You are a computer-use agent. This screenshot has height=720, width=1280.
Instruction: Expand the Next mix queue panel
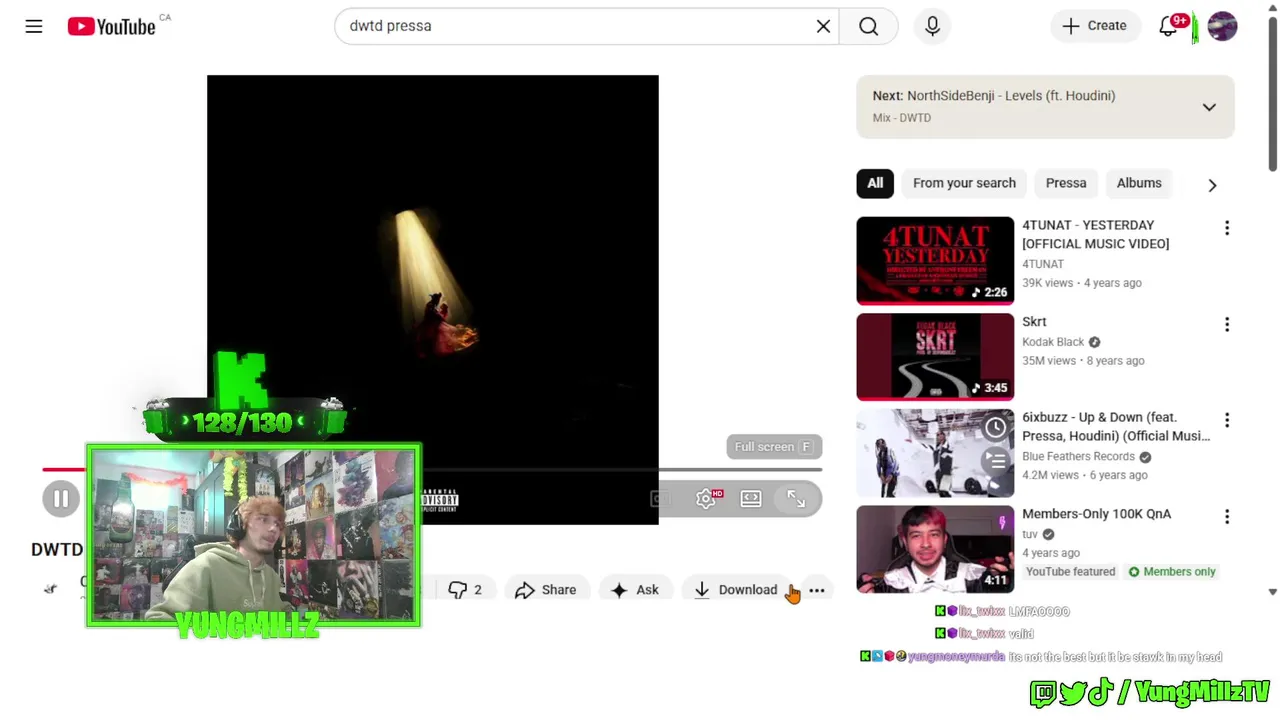coord(1209,107)
